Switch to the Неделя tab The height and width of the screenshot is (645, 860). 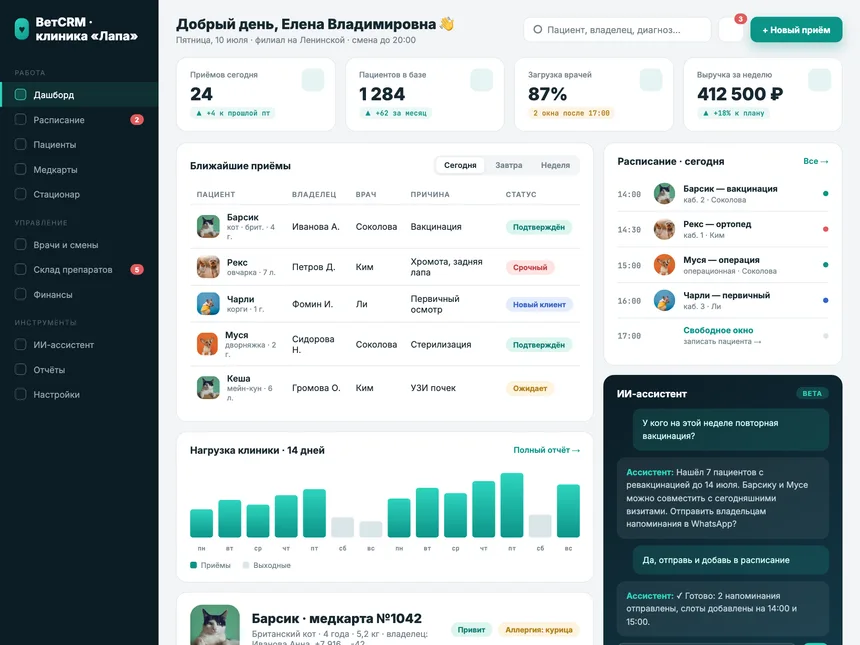tap(556, 165)
